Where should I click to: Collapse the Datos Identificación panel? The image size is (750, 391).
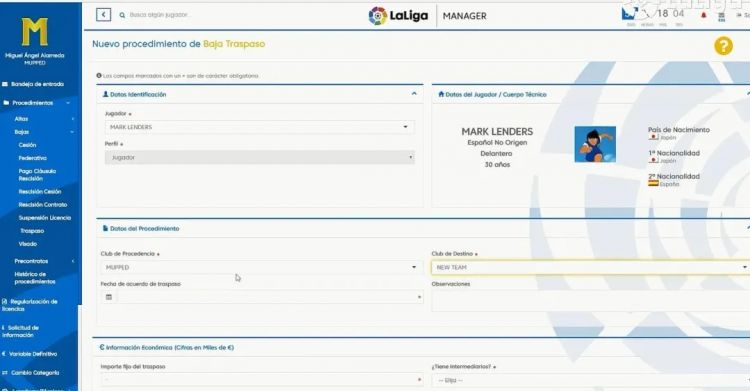click(414, 94)
